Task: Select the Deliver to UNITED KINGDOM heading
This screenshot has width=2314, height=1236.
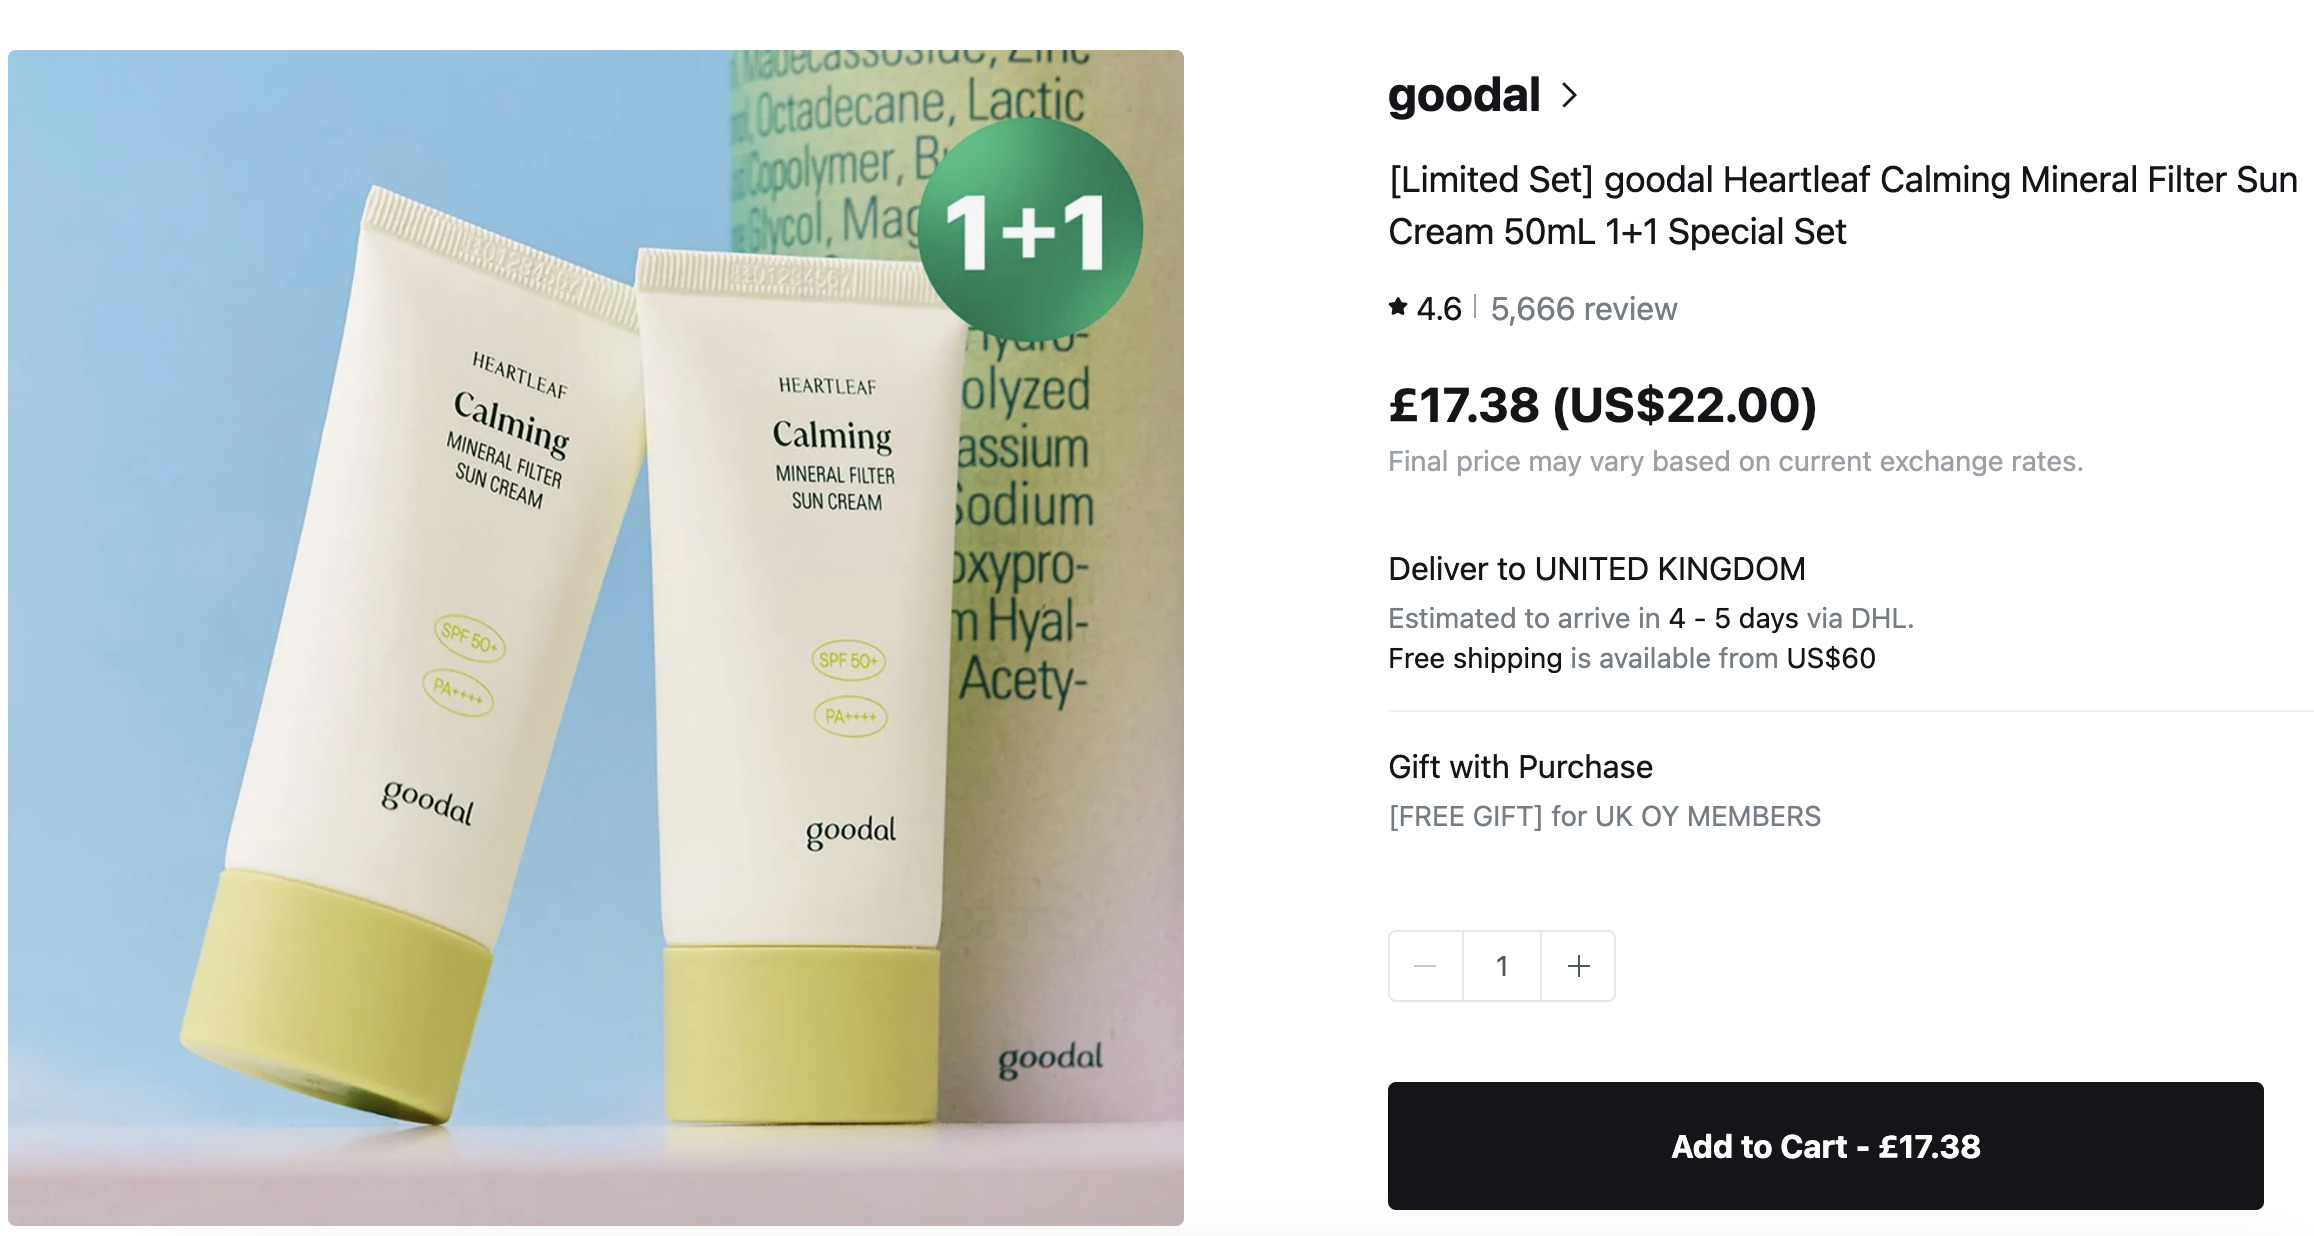Action: click(1597, 569)
